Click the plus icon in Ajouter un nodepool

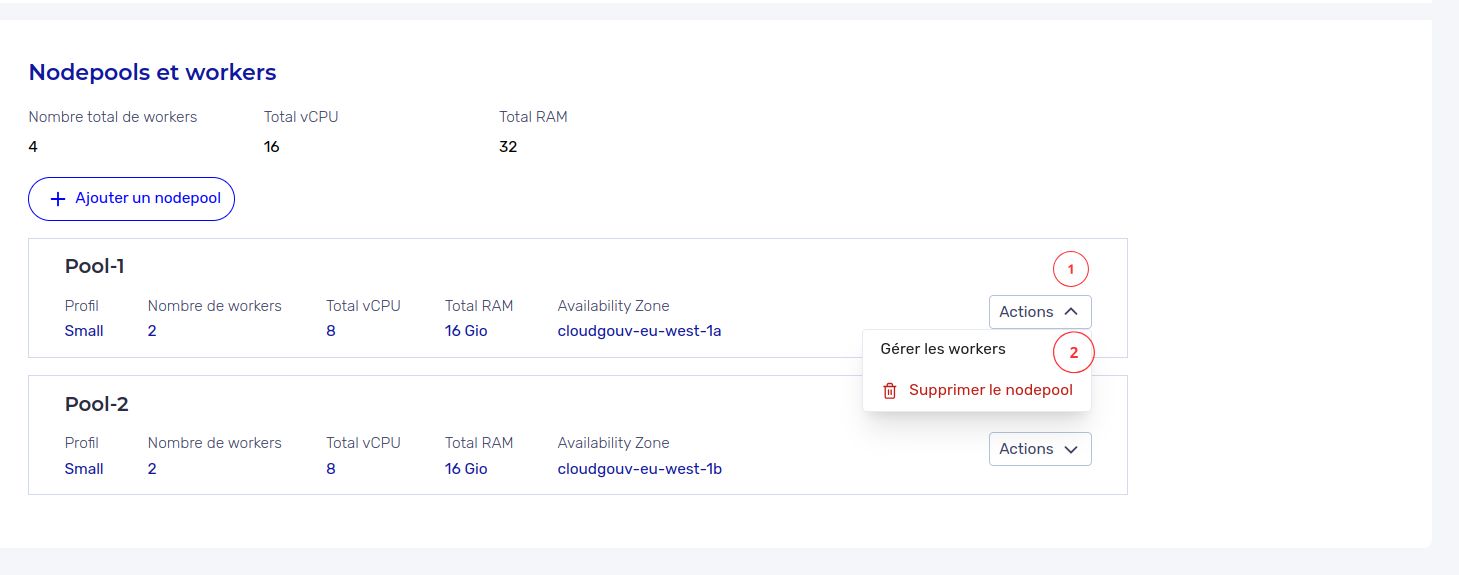(x=57, y=199)
